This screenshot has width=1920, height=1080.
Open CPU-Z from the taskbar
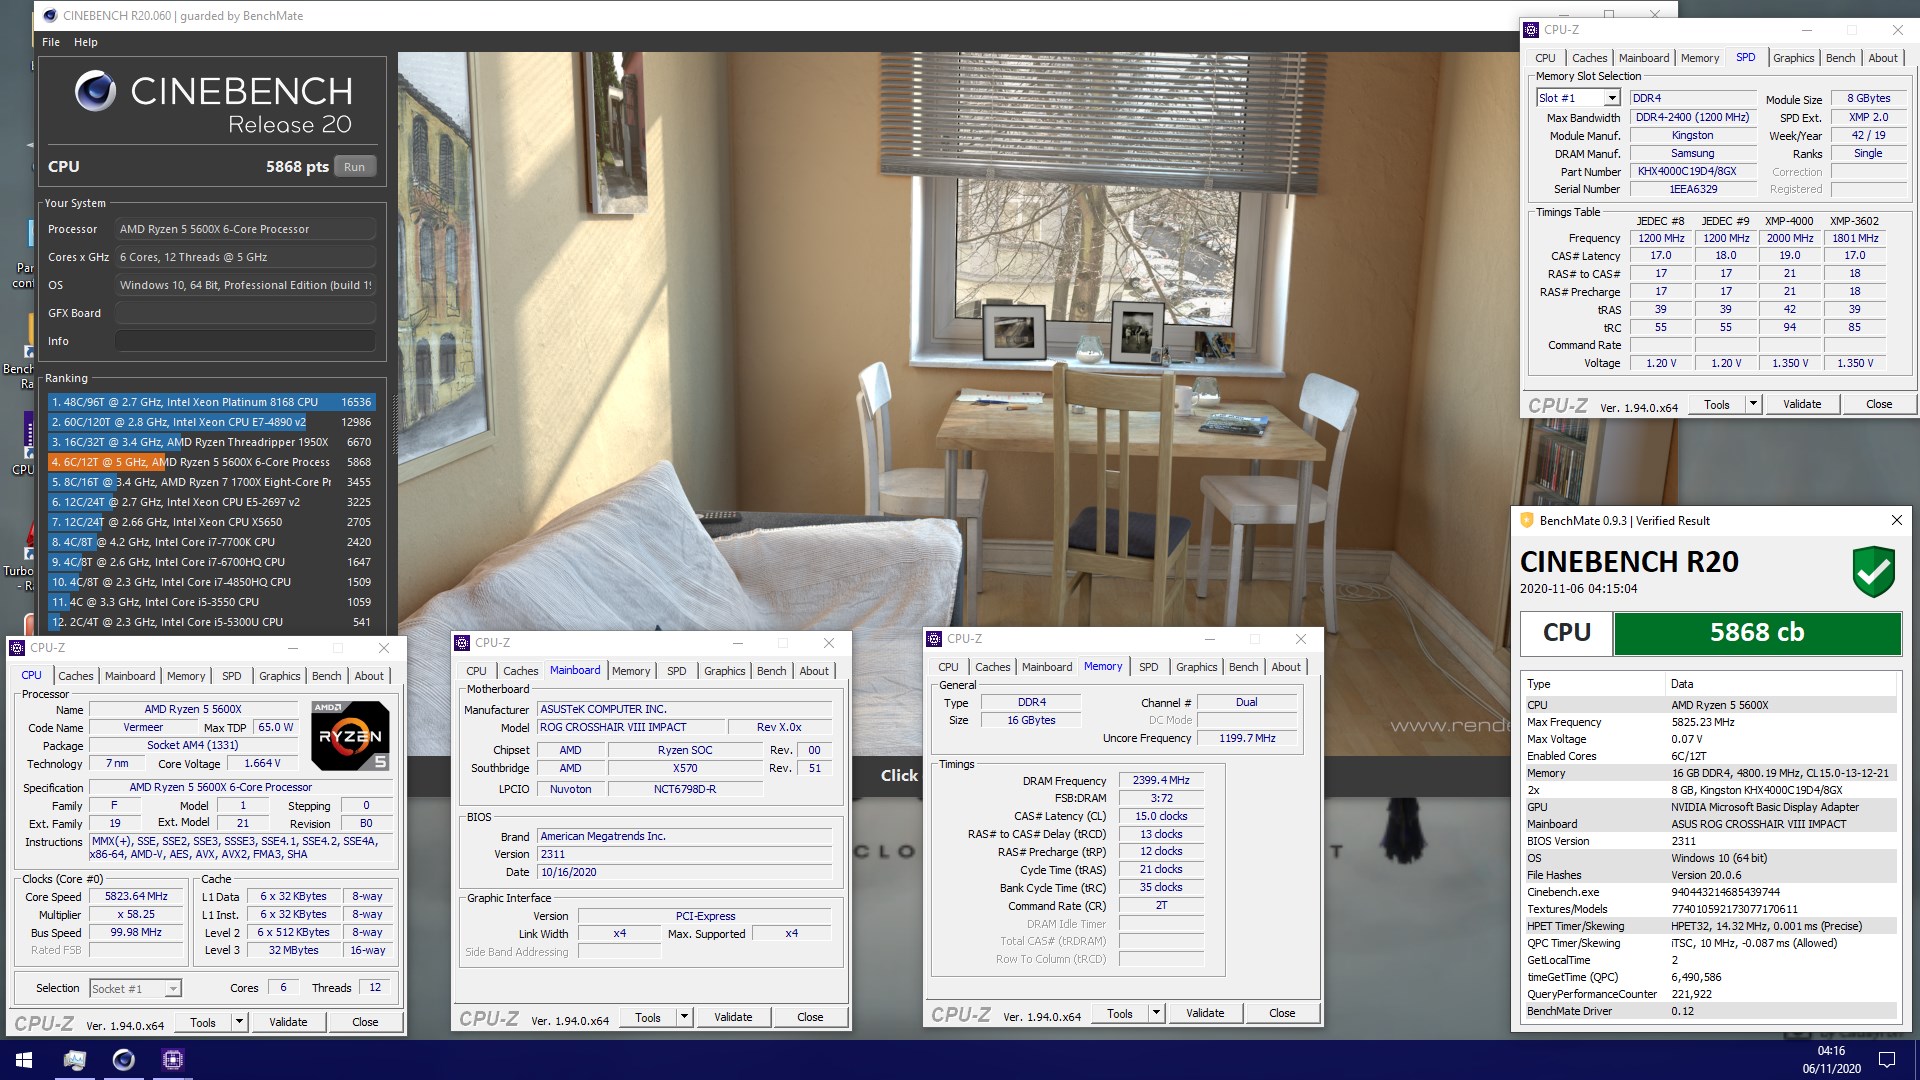(x=172, y=1060)
